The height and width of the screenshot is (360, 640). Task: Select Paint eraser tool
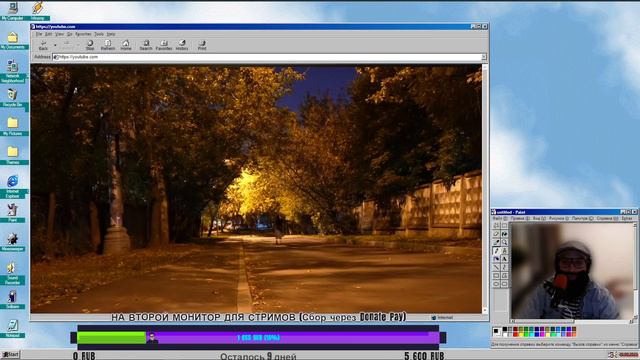[x=496, y=234]
